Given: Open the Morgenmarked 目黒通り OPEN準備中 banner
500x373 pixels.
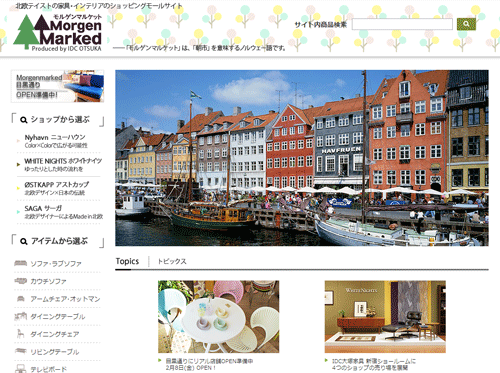Looking at the screenshot, I should (57, 86).
